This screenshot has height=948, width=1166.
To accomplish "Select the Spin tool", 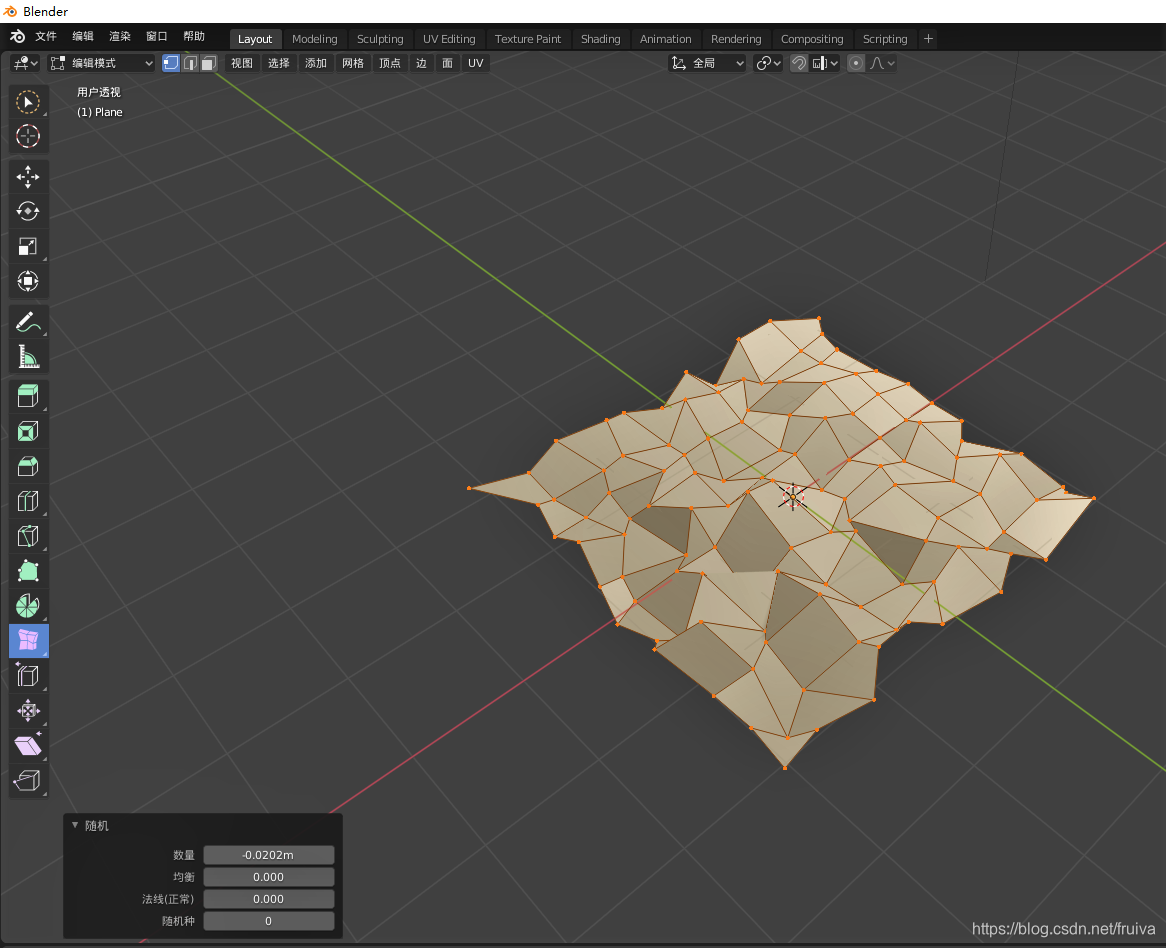I will pyautogui.click(x=28, y=606).
